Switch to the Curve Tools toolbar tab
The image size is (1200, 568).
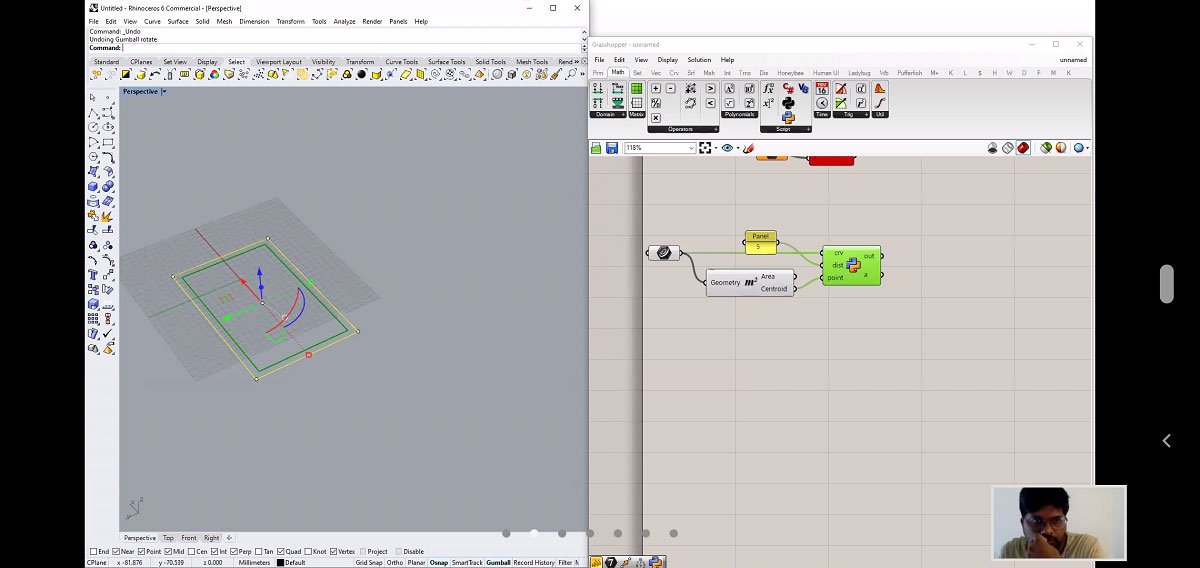tap(401, 62)
